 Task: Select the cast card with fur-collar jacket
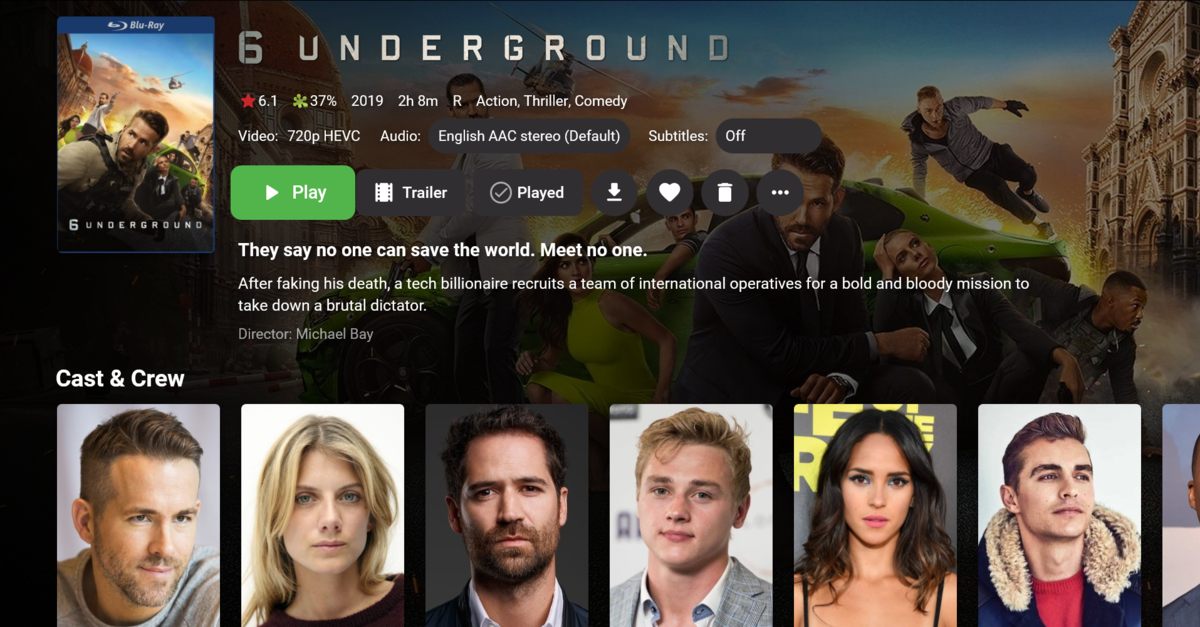click(x=1059, y=515)
